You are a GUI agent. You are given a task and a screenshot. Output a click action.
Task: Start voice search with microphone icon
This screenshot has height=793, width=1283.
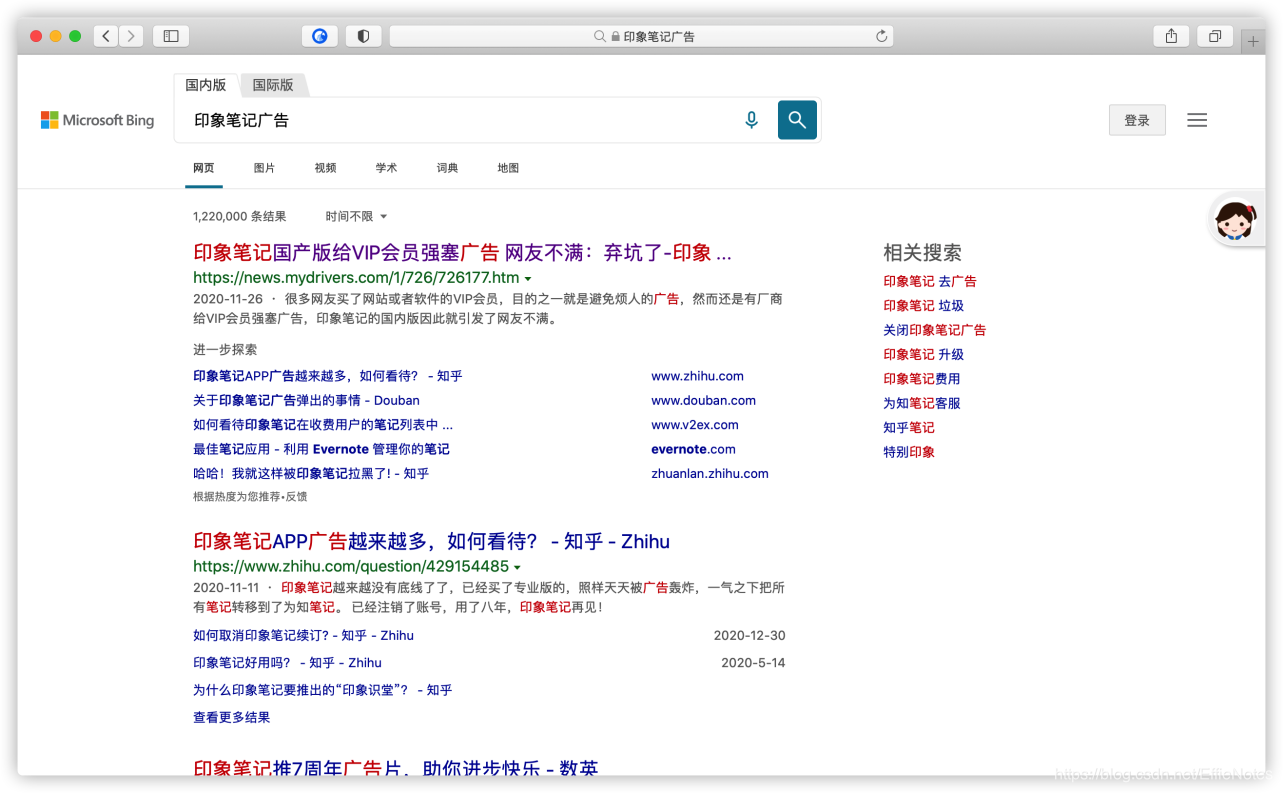[x=752, y=120]
